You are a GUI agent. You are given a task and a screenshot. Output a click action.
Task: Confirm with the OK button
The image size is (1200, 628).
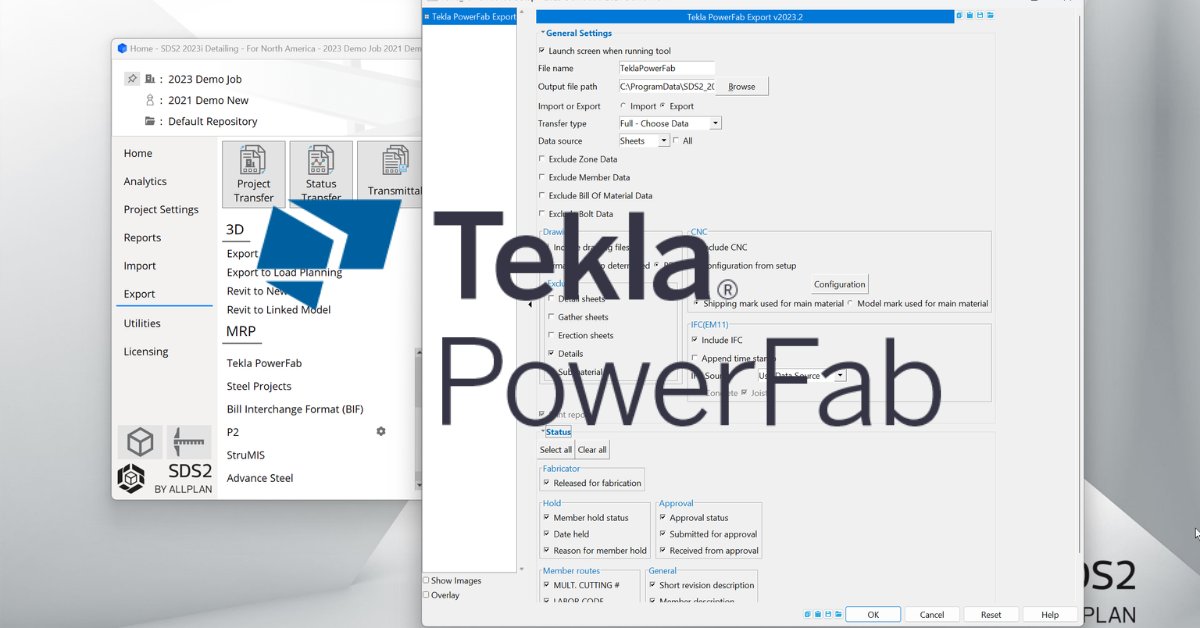click(x=873, y=614)
